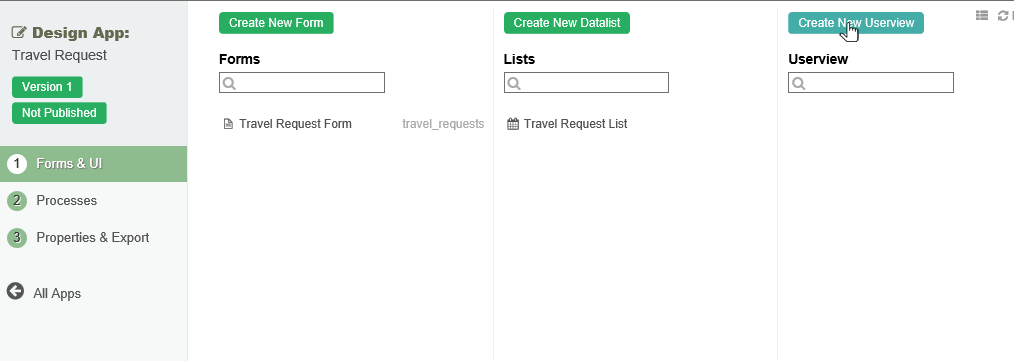Viewport: 1014px width, 361px height.
Task: Toggle the Not Published status badge
Action: coord(59,113)
